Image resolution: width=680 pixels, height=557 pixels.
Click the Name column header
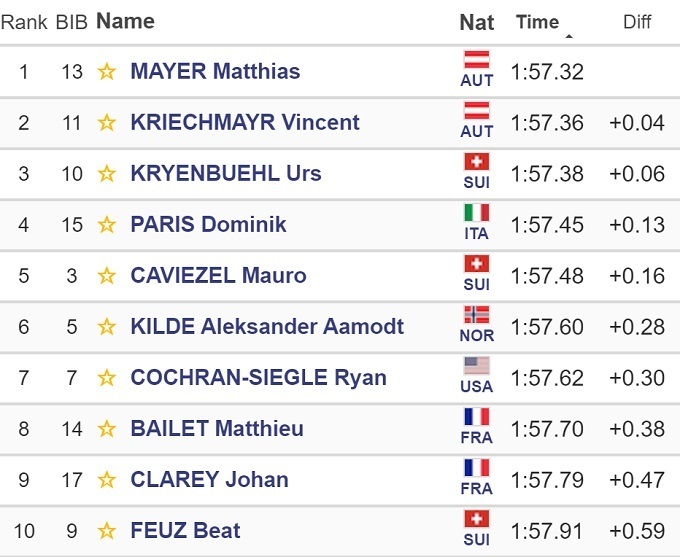tap(125, 21)
